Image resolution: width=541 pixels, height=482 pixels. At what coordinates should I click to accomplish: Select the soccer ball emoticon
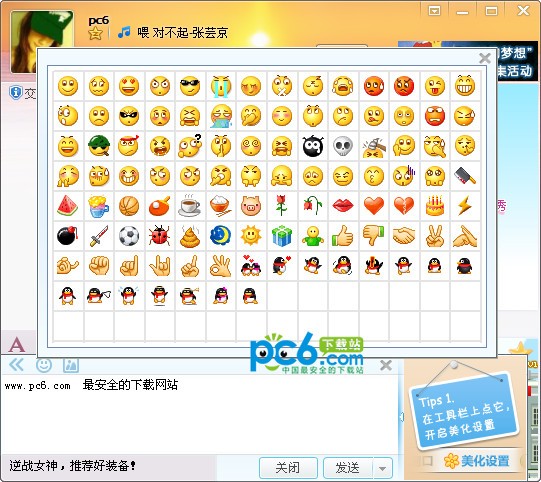point(129,236)
